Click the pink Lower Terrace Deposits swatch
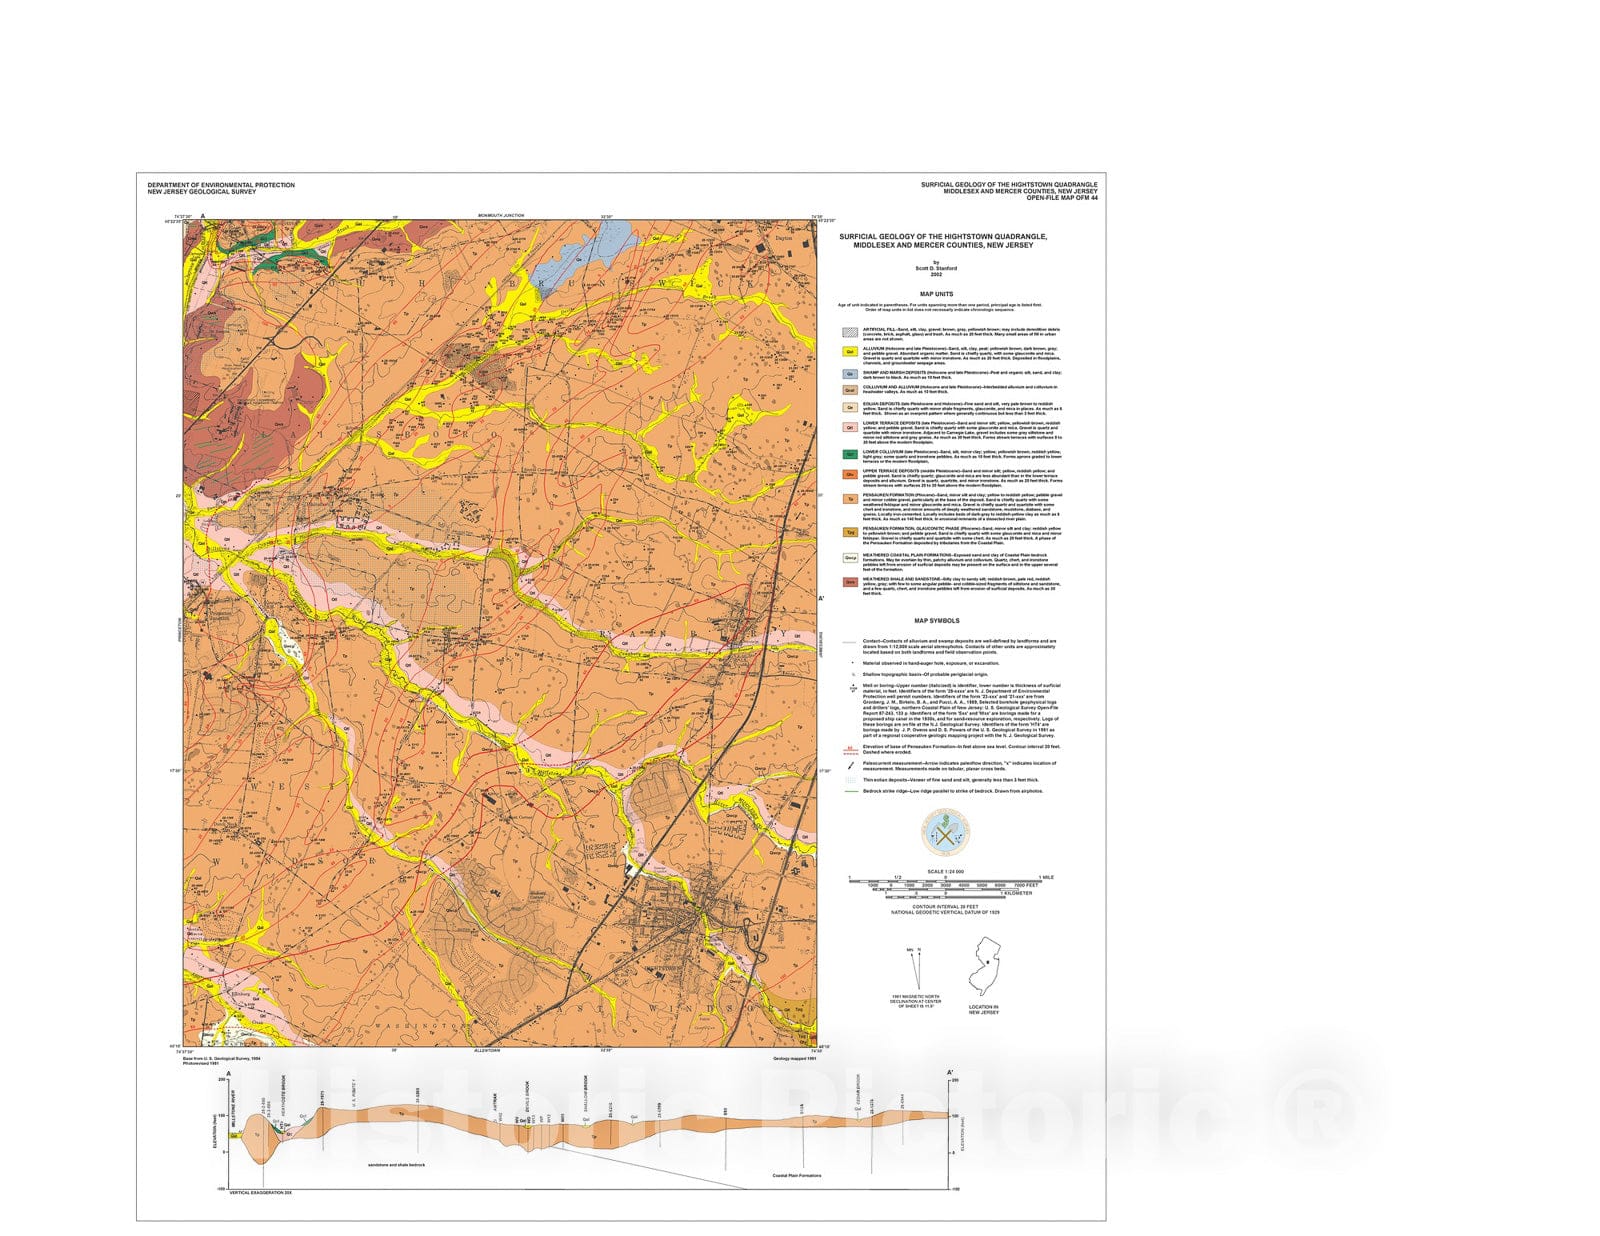Viewport: 1600px width, 1236px height. pyautogui.click(x=850, y=427)
